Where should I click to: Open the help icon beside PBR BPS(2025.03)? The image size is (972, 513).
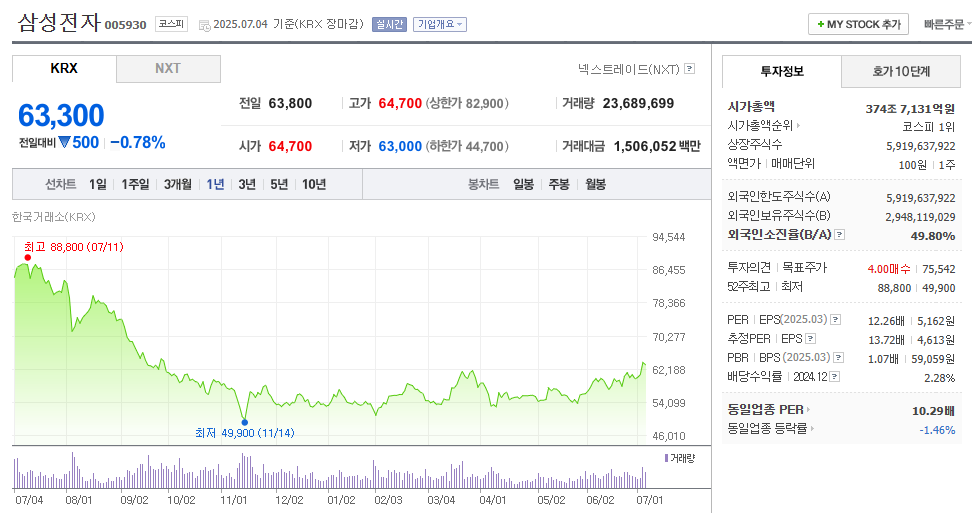(x=838, y=357)
